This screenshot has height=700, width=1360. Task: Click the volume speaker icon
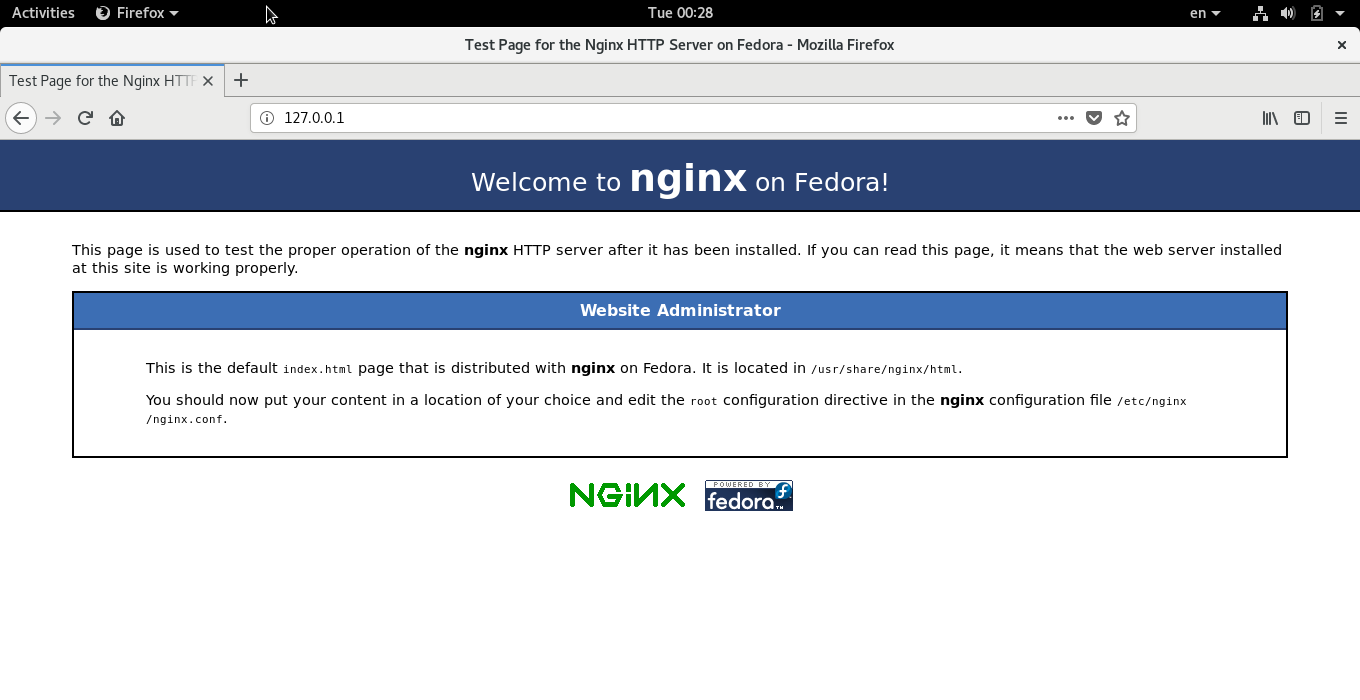1288,13
